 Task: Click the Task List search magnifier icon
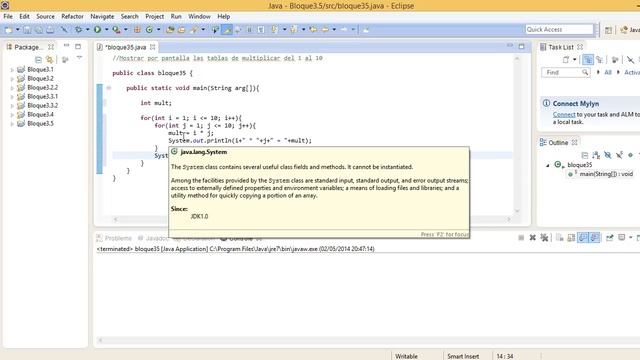585,72
